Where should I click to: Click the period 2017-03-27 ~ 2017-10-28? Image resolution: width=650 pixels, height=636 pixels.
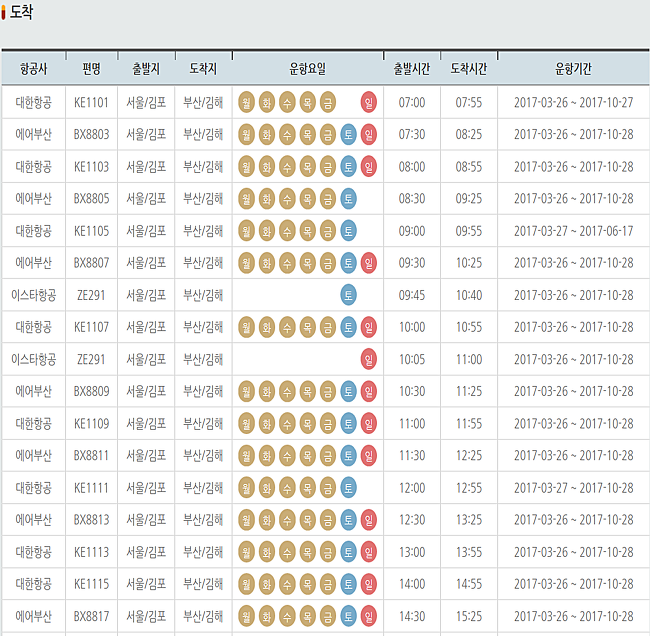(x=574, y=488)
